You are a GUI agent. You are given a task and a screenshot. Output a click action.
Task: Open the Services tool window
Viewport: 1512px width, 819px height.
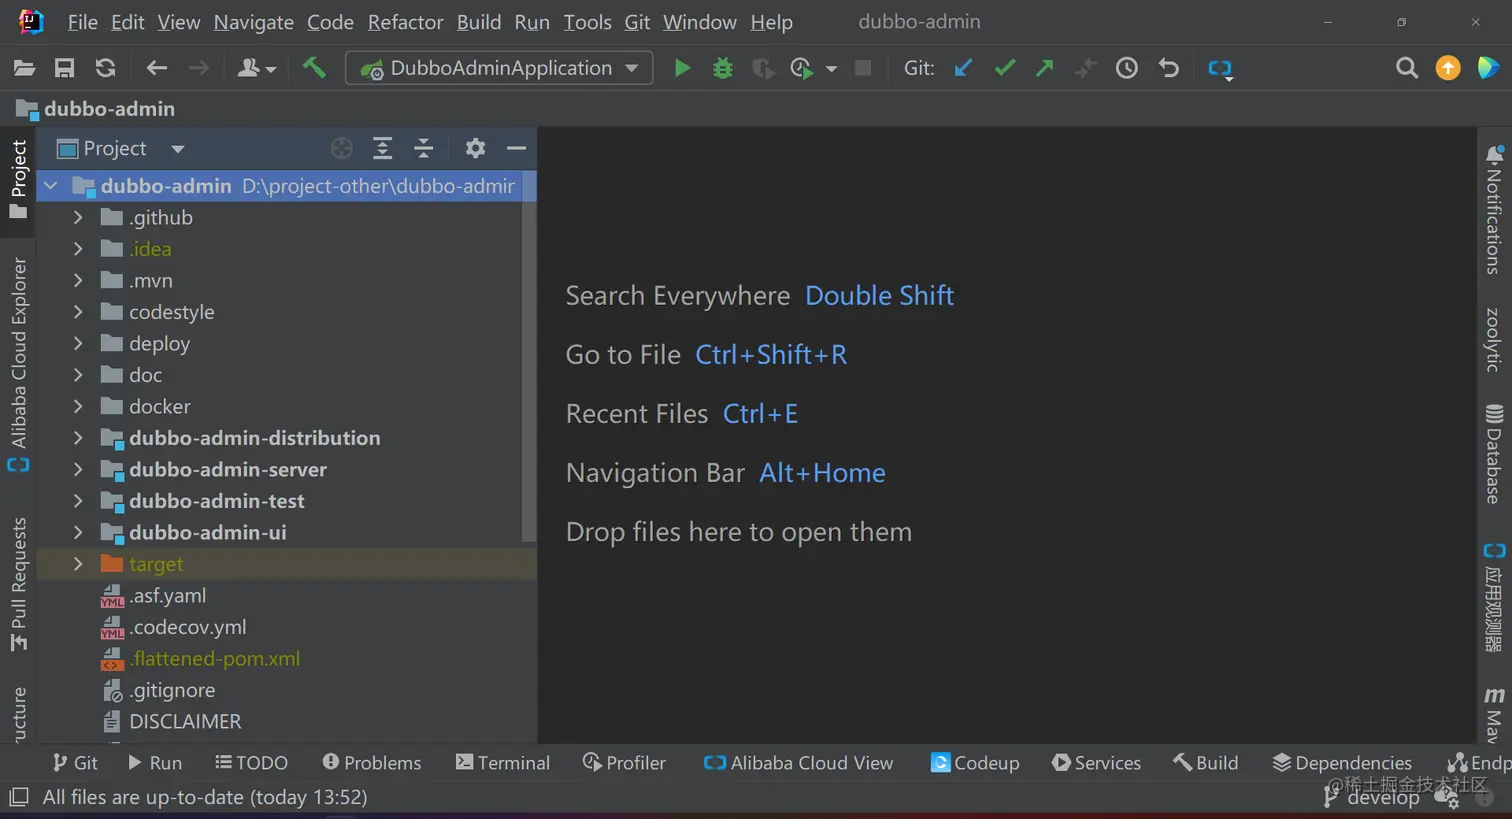(x=1096, y=763)
